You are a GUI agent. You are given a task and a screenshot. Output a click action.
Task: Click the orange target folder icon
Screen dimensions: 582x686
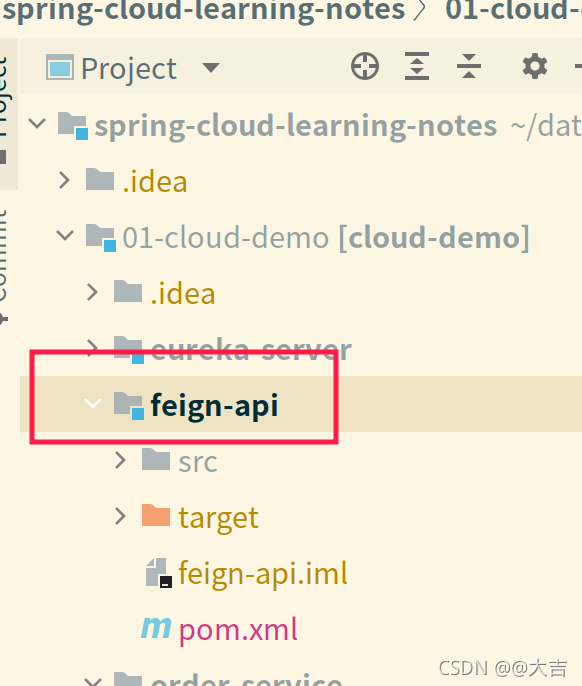click(156, 515)
